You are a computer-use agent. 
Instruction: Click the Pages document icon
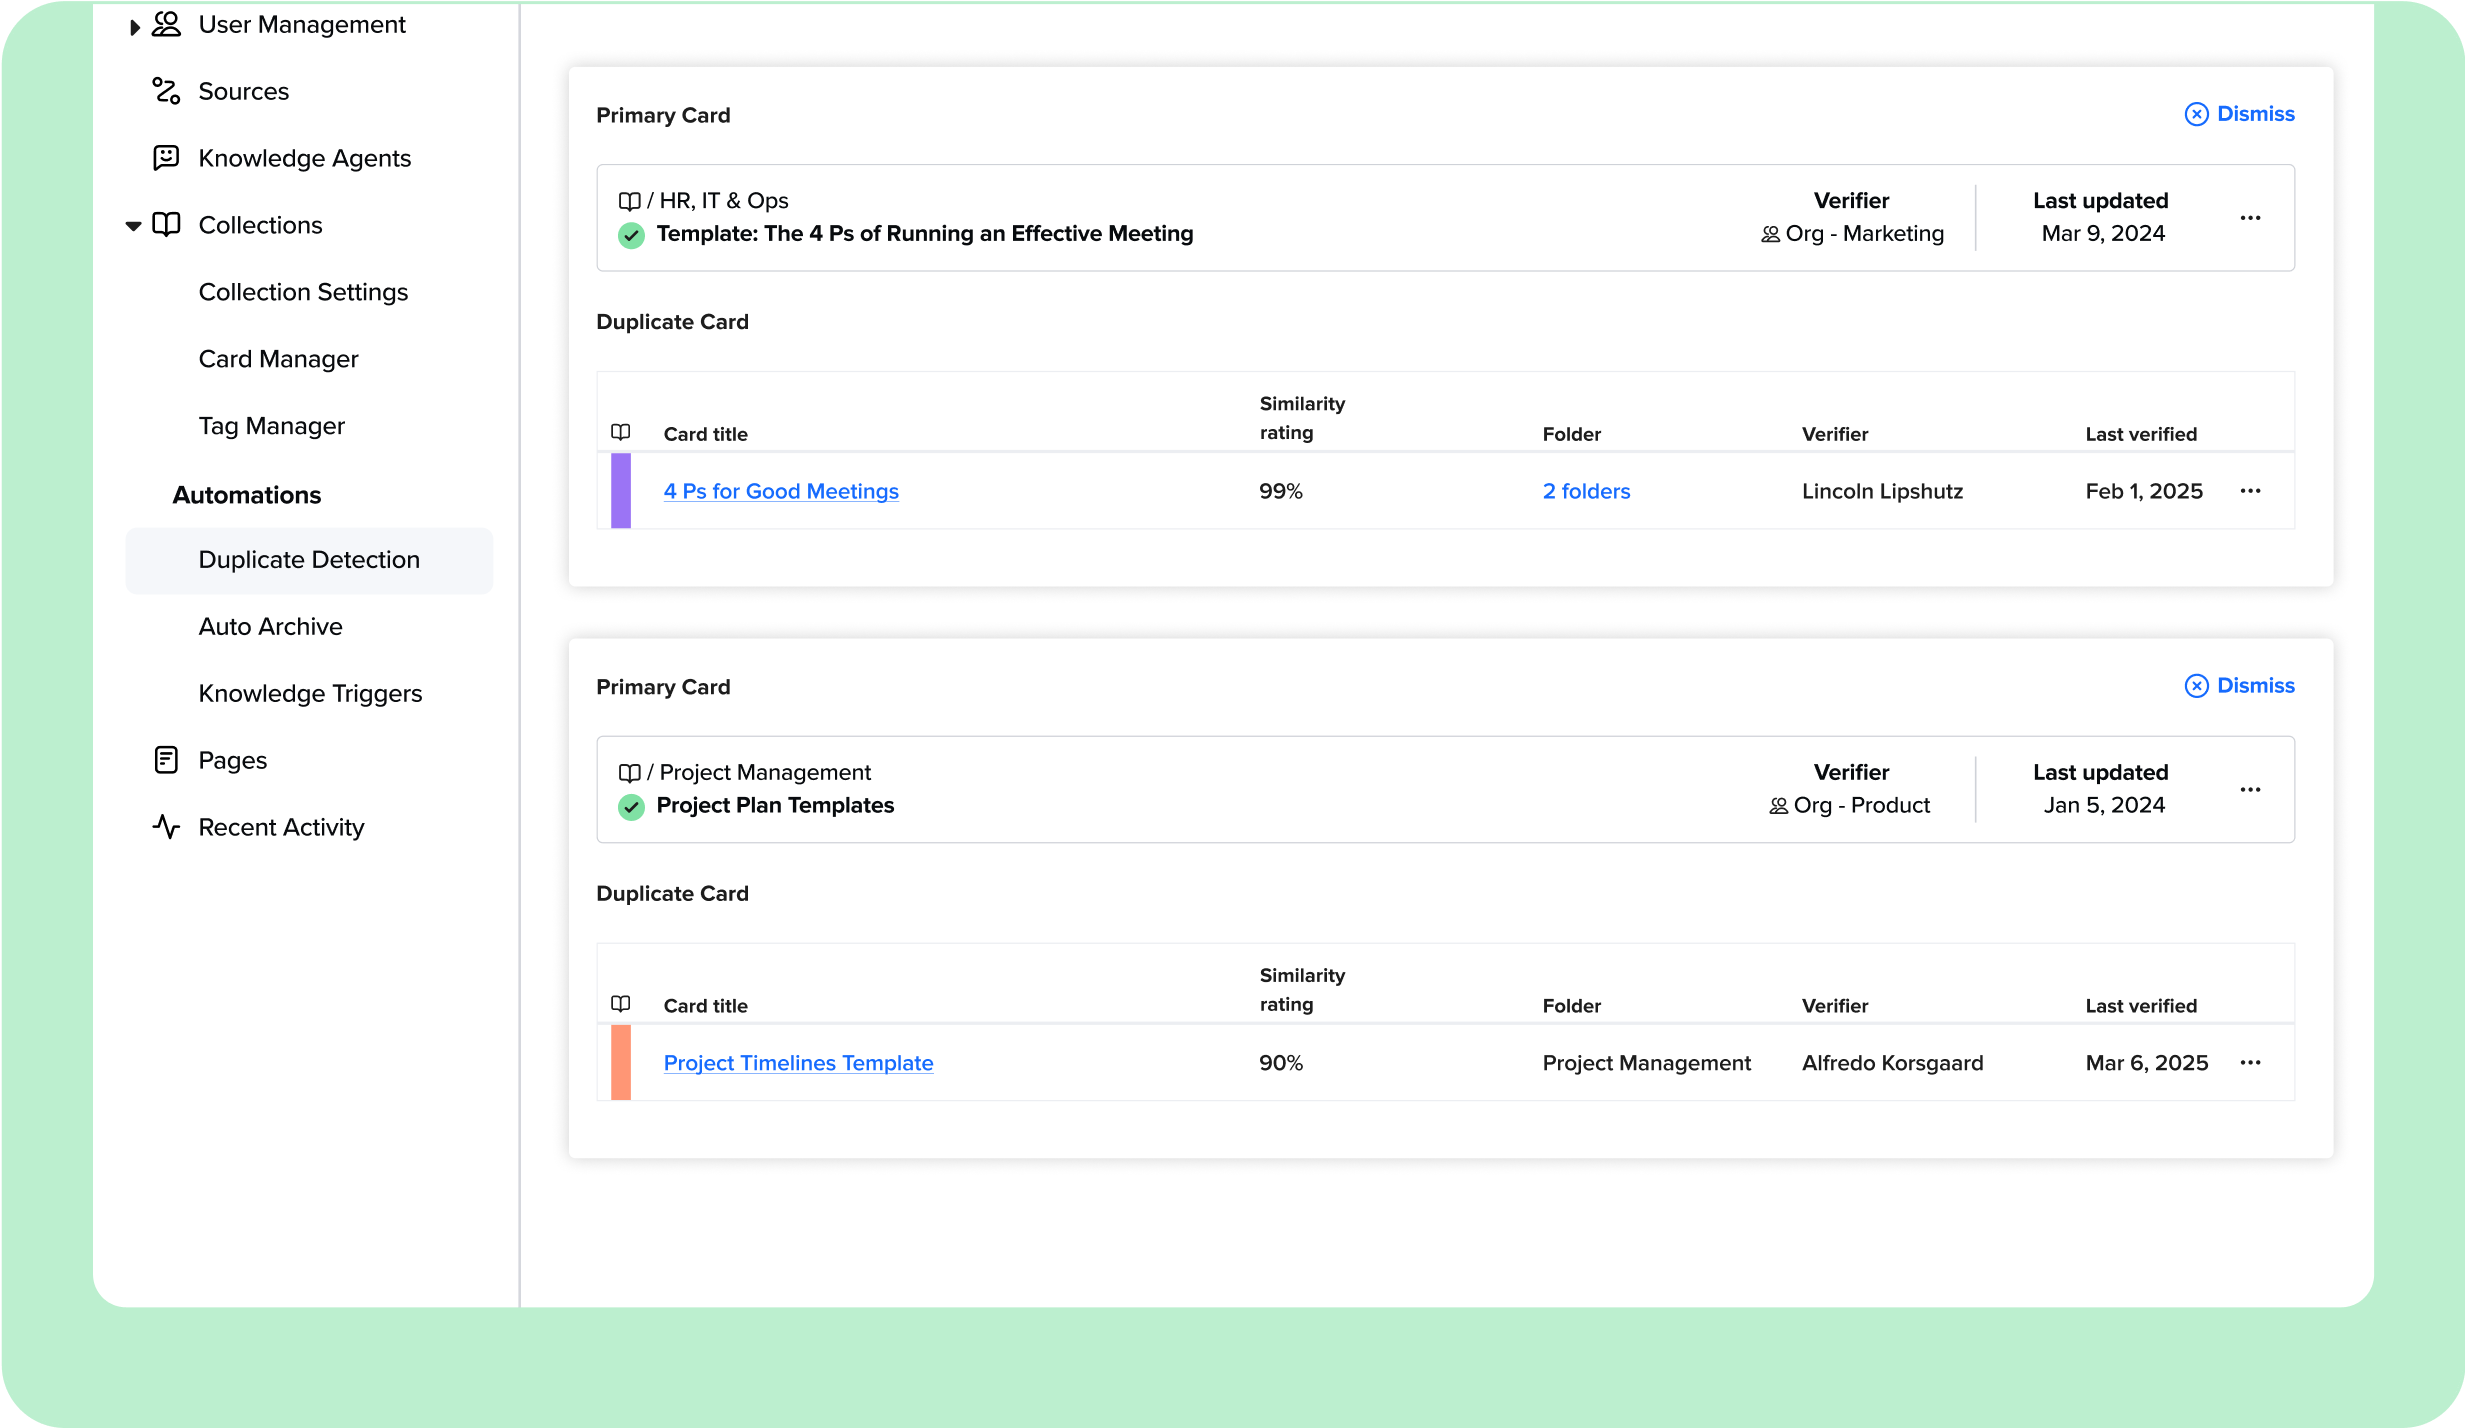coord(166,760)
